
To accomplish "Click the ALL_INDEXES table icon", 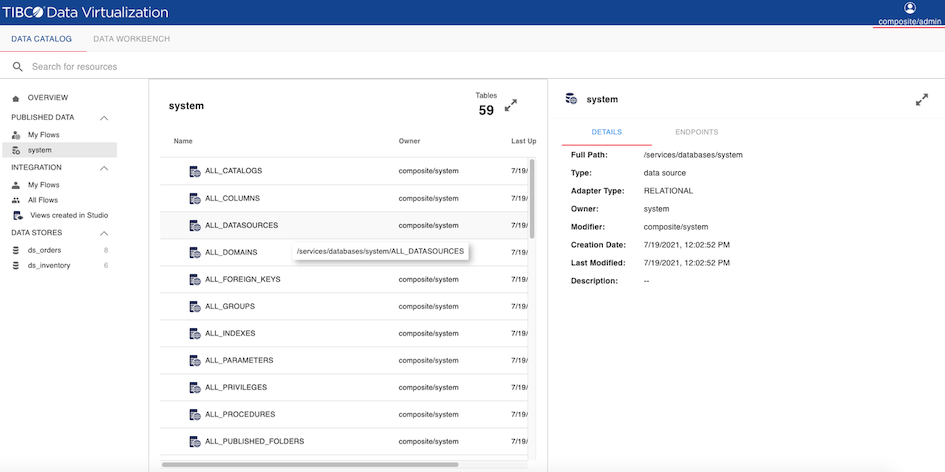I will (195, 333).
